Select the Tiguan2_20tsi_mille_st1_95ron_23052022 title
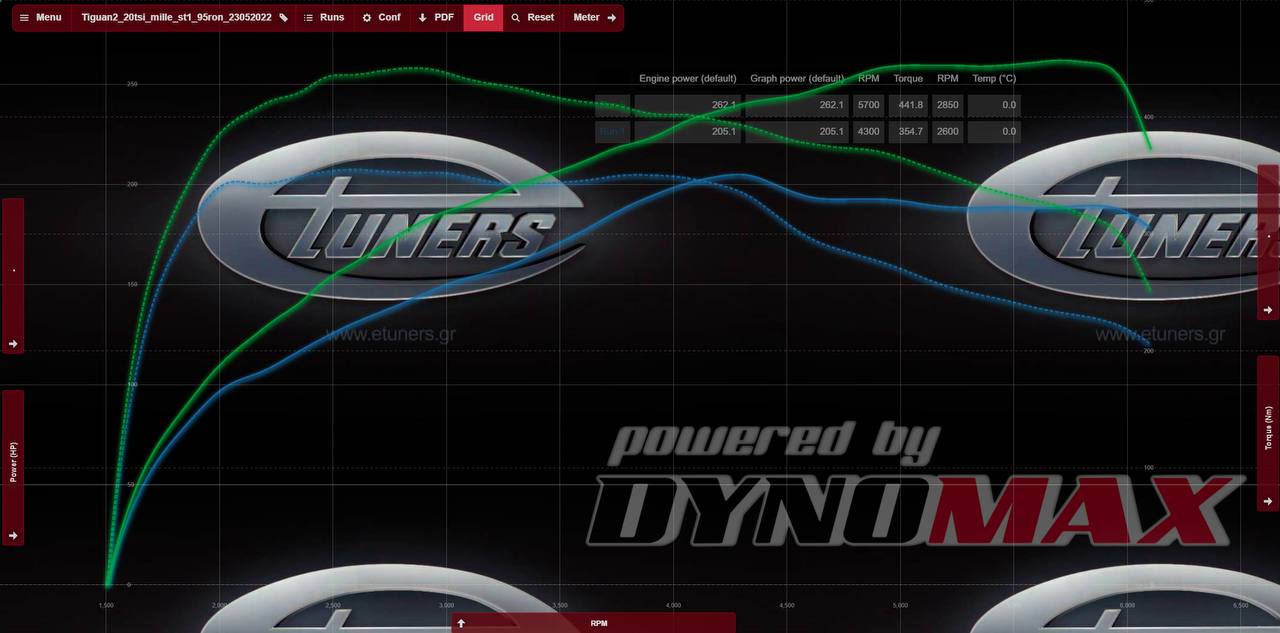The width and height of the screenshot is (1280, 633). [x=178, y=18]
